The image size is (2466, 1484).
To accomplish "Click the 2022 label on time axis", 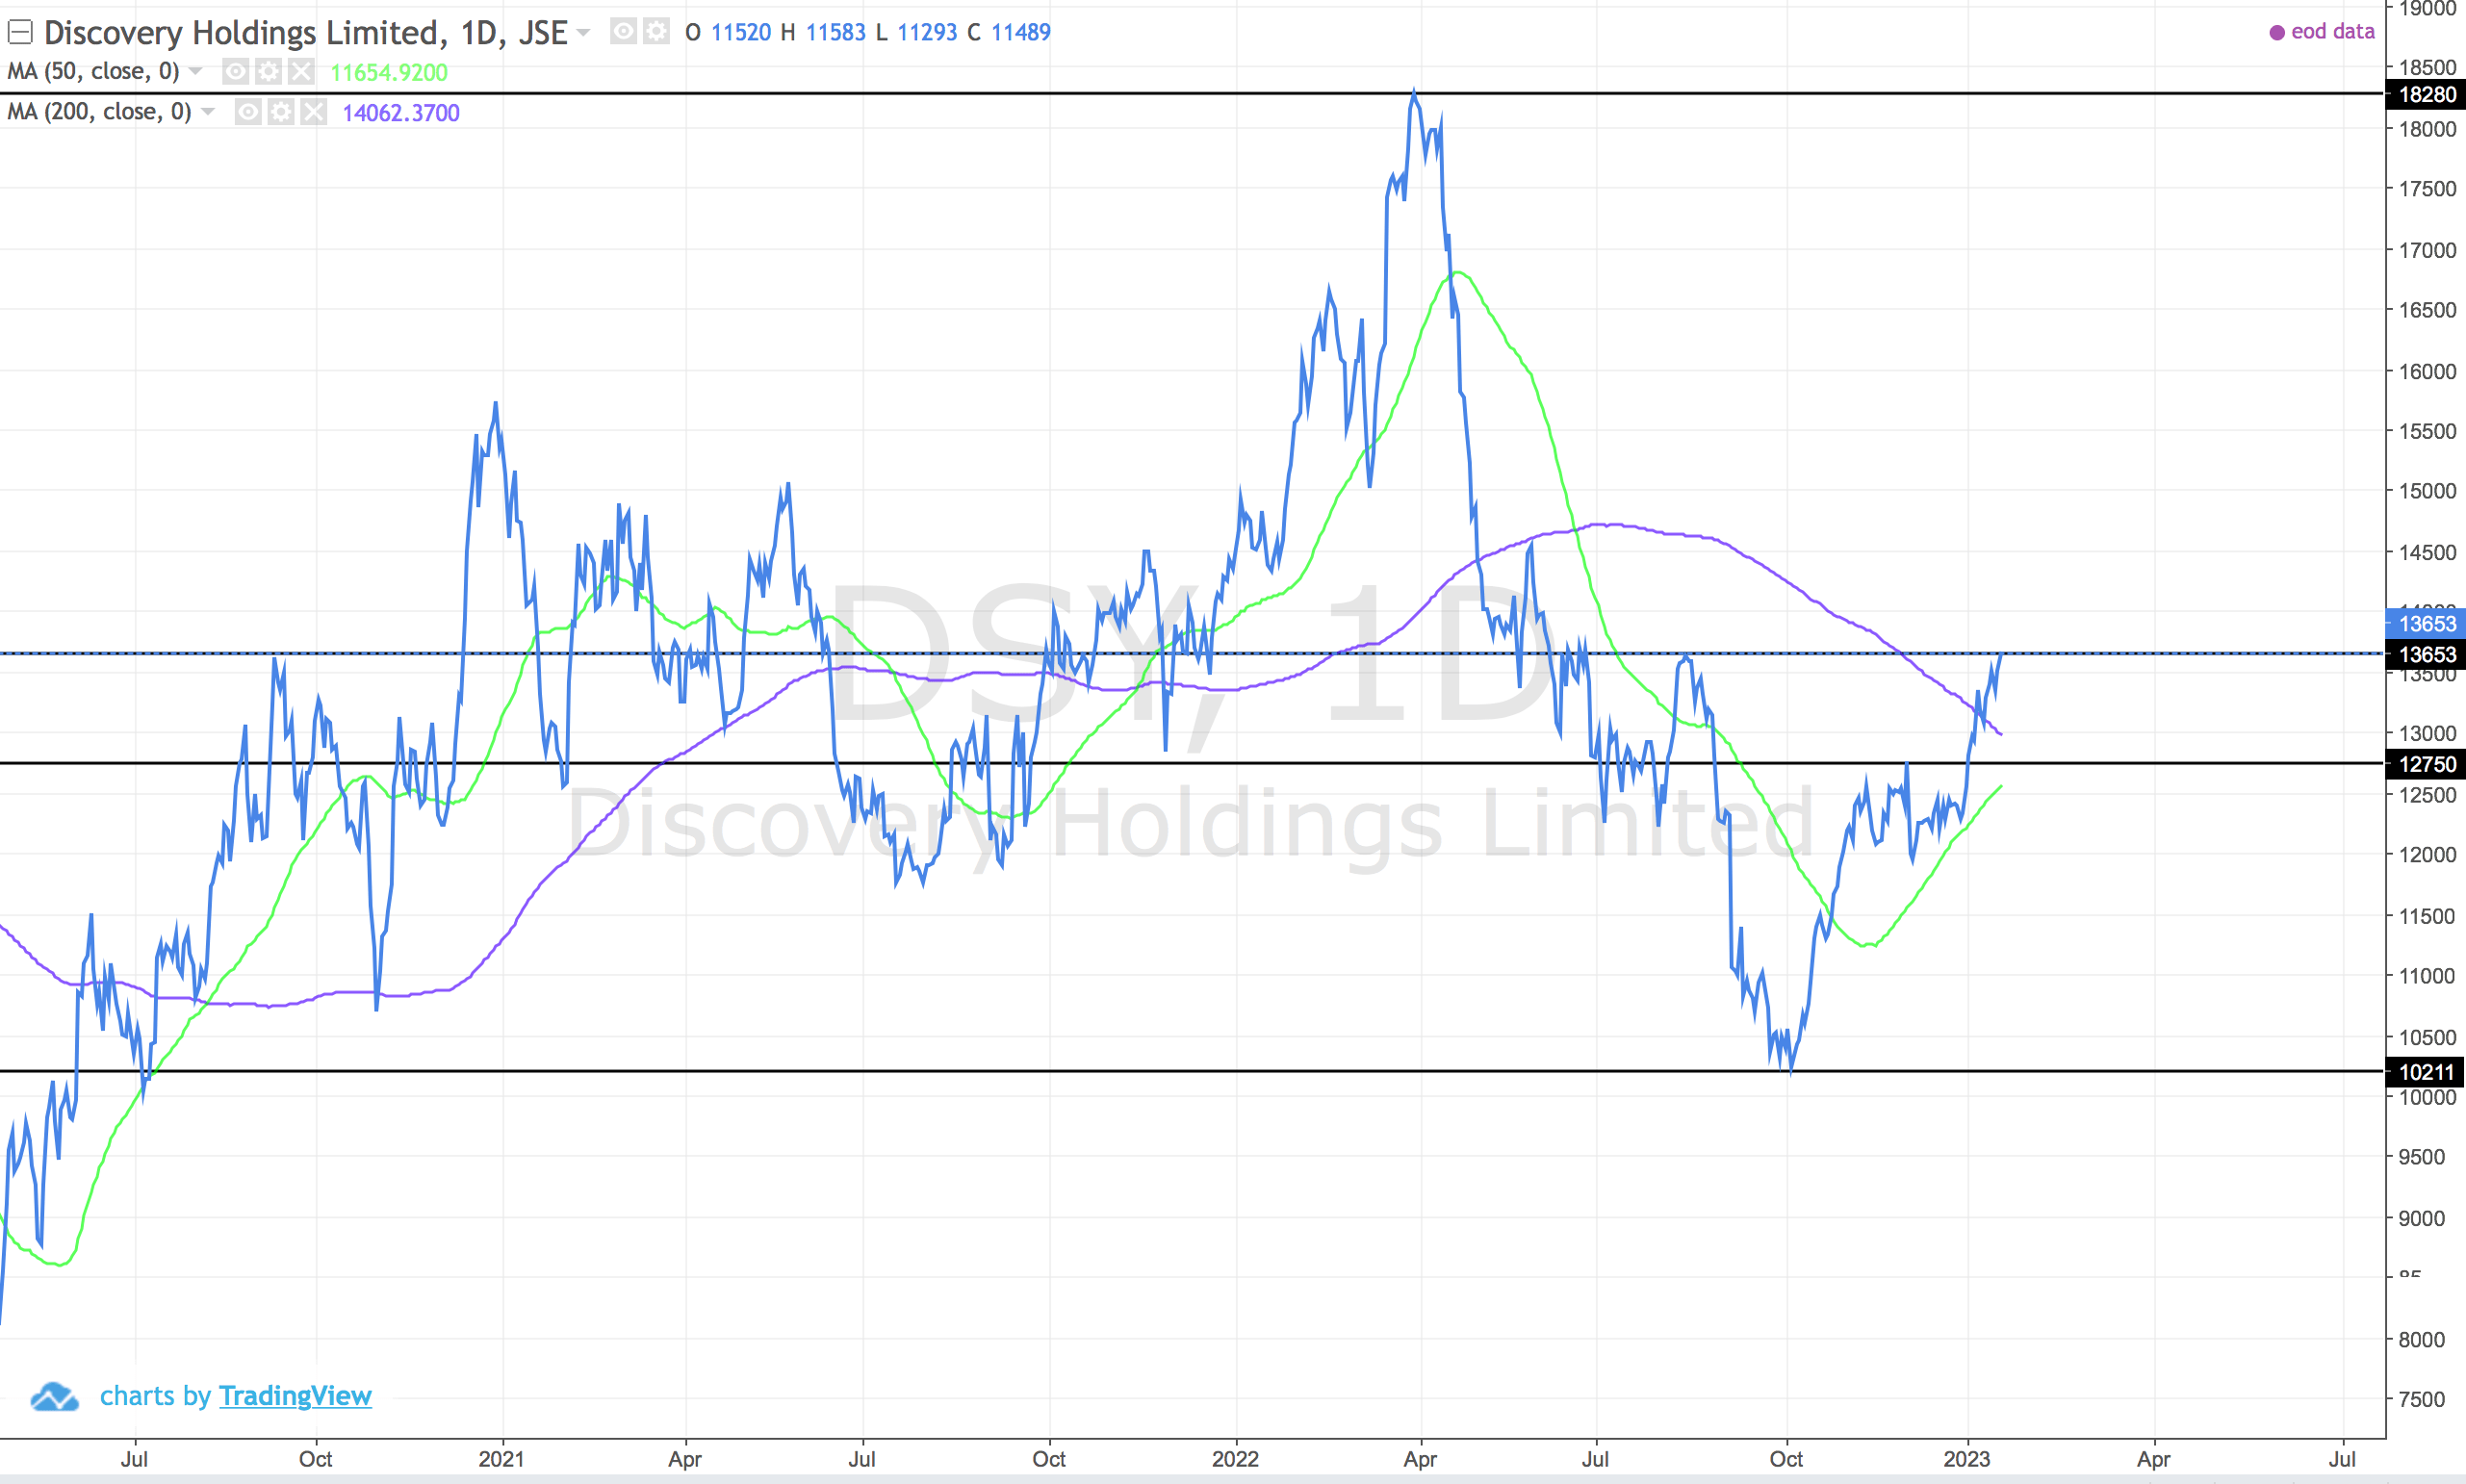I will (x=1235, y=1459).
